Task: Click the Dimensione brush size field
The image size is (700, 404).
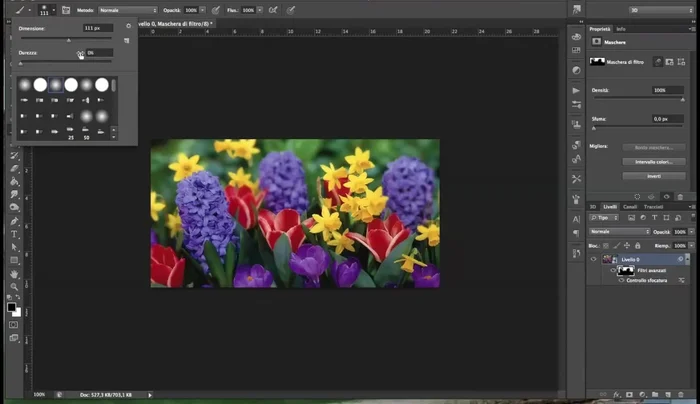Action: 97,28
